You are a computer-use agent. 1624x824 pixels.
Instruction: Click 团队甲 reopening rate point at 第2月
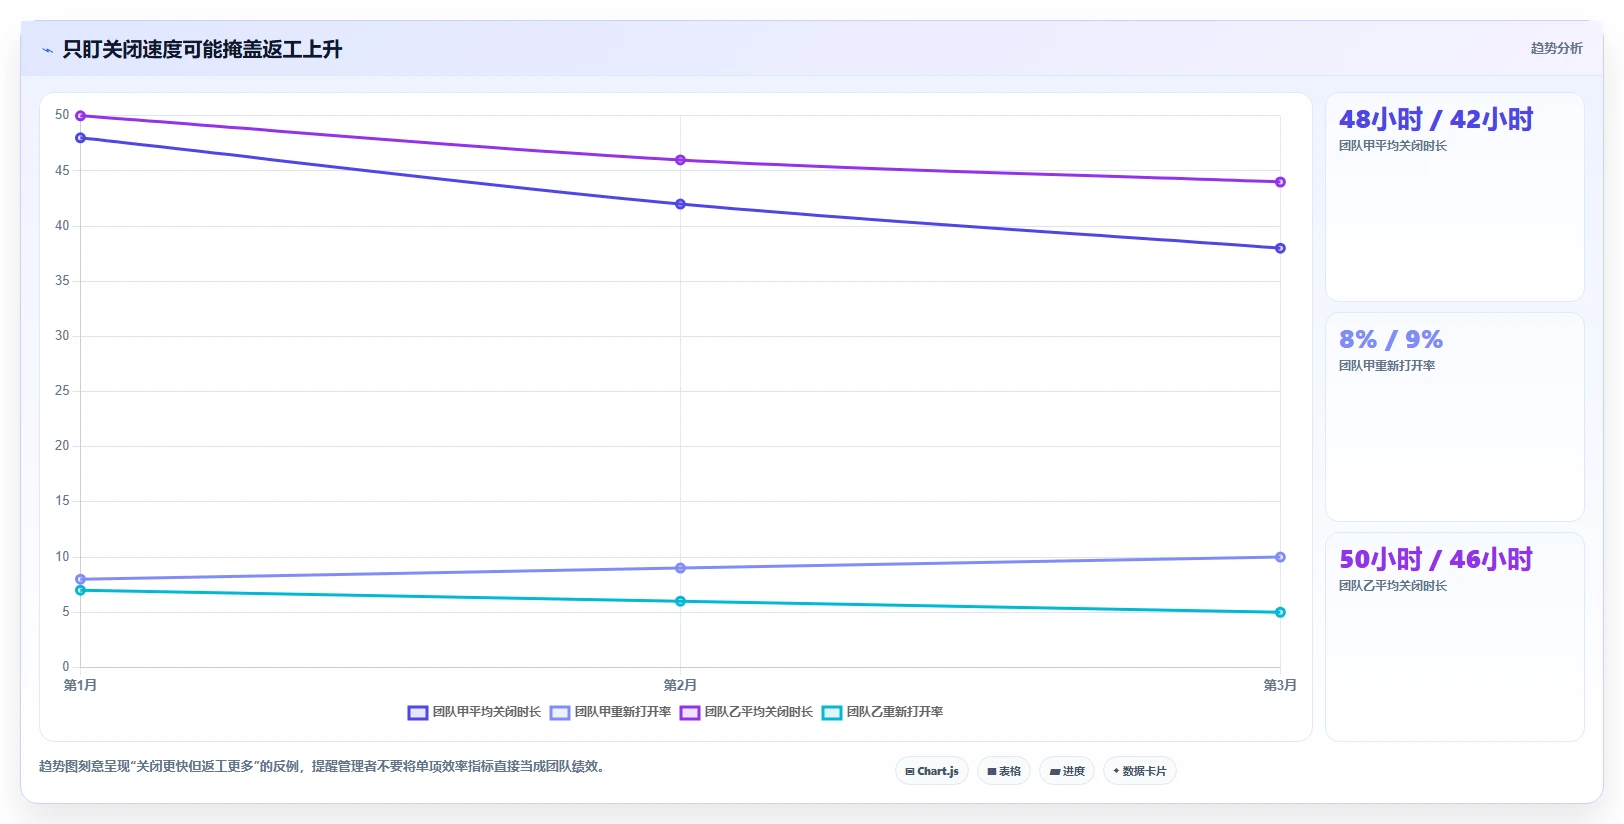[680, 568]
